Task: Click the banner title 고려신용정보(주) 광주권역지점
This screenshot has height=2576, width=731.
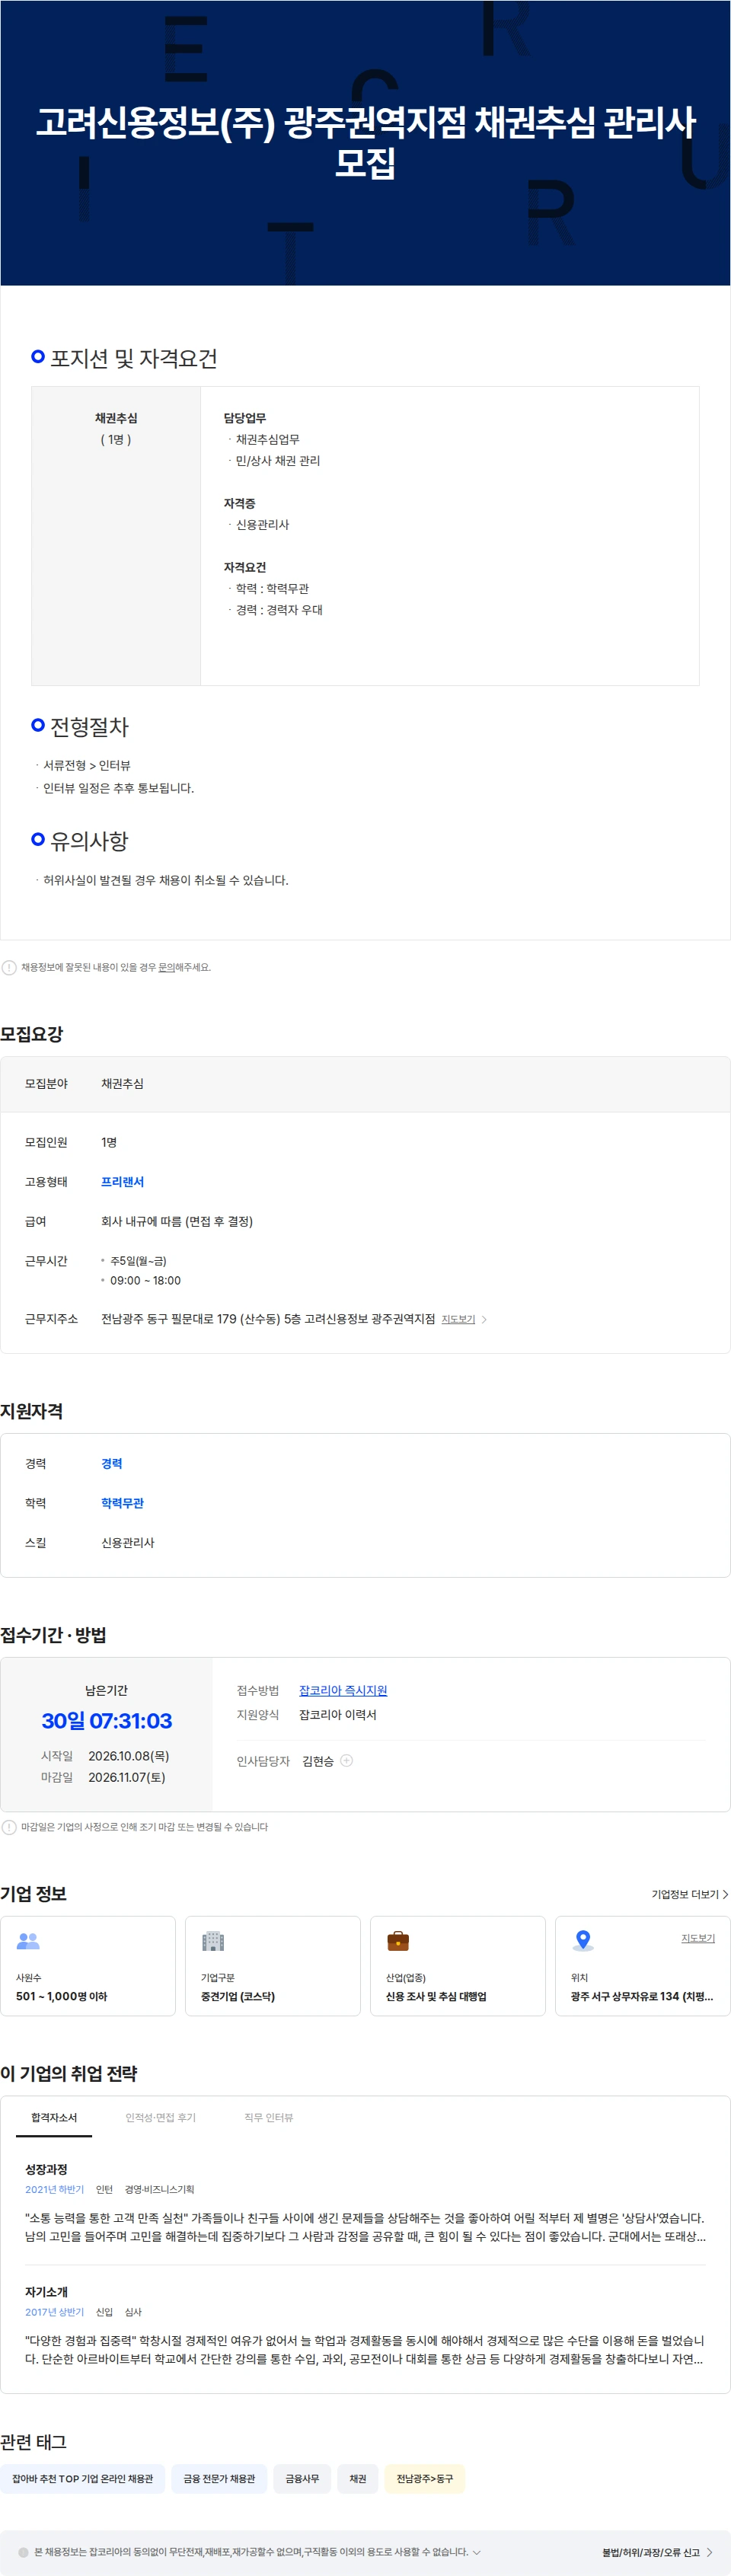Action: pos(365,142)
